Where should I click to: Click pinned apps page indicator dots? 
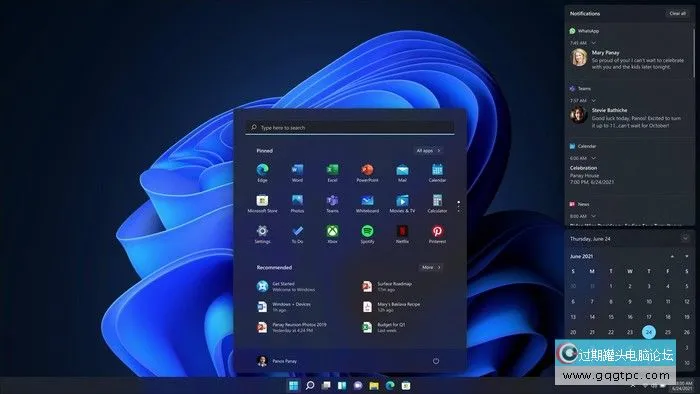tap(458, 206)
